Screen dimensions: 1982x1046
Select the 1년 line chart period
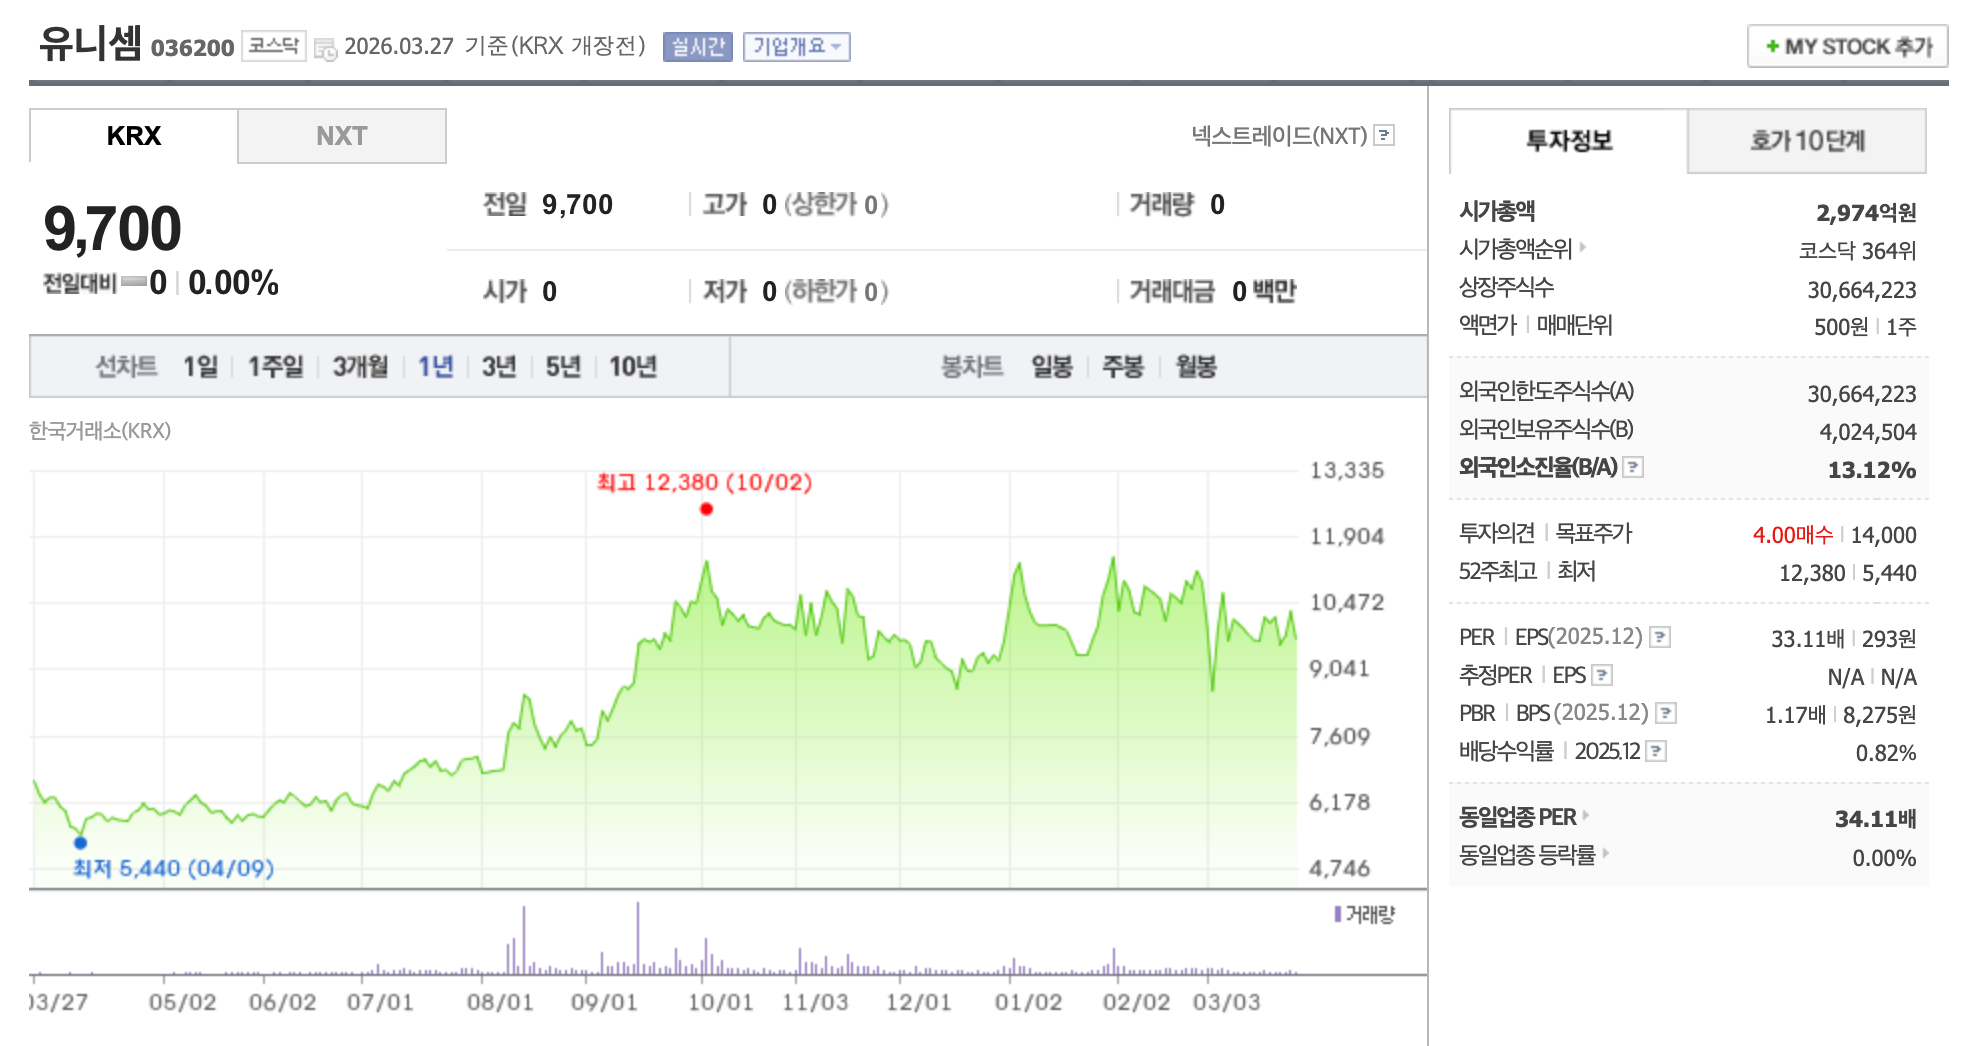click(x=436, y=367)
